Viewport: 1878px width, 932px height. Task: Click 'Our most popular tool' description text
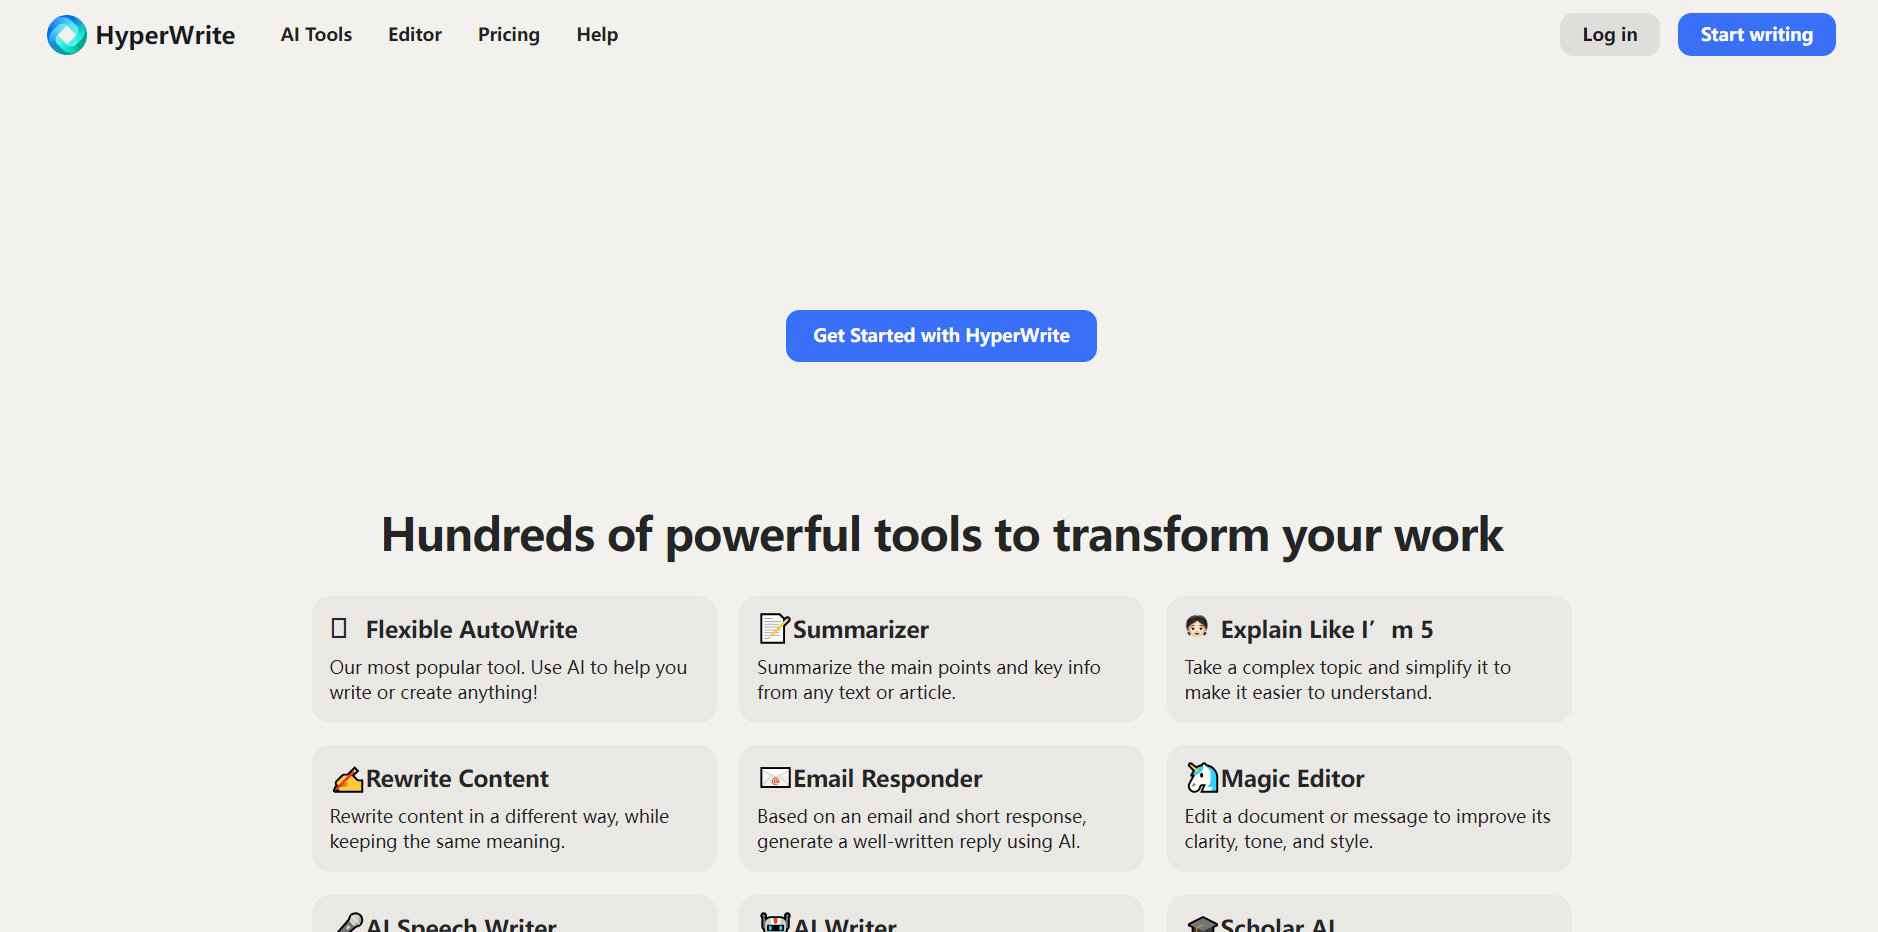click(508, 680)
